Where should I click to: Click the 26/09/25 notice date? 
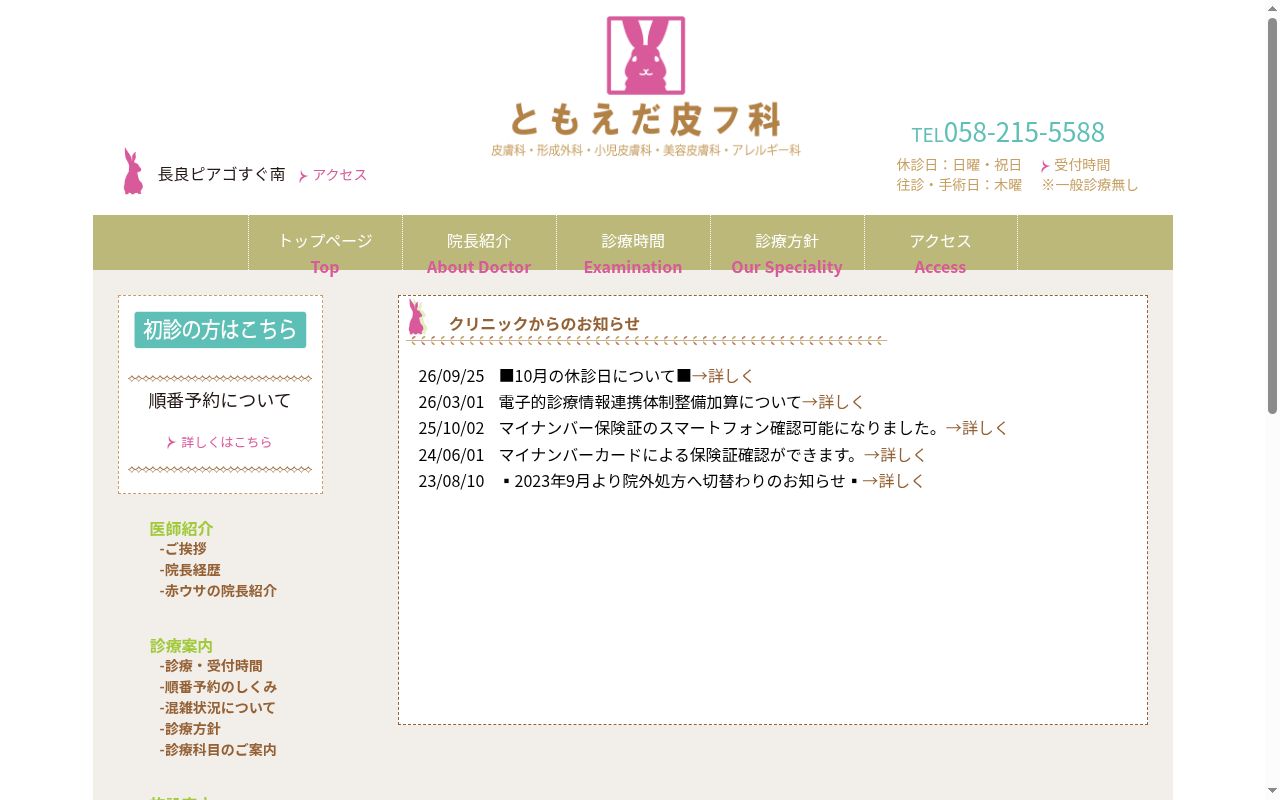click(x=451, y=376)
